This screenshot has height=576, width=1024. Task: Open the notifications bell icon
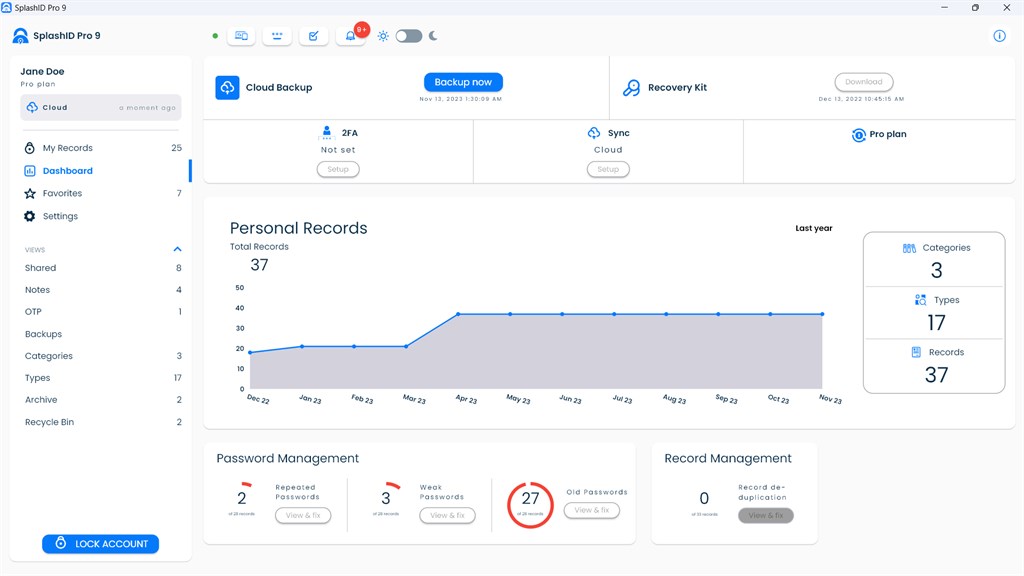point(351,36)
